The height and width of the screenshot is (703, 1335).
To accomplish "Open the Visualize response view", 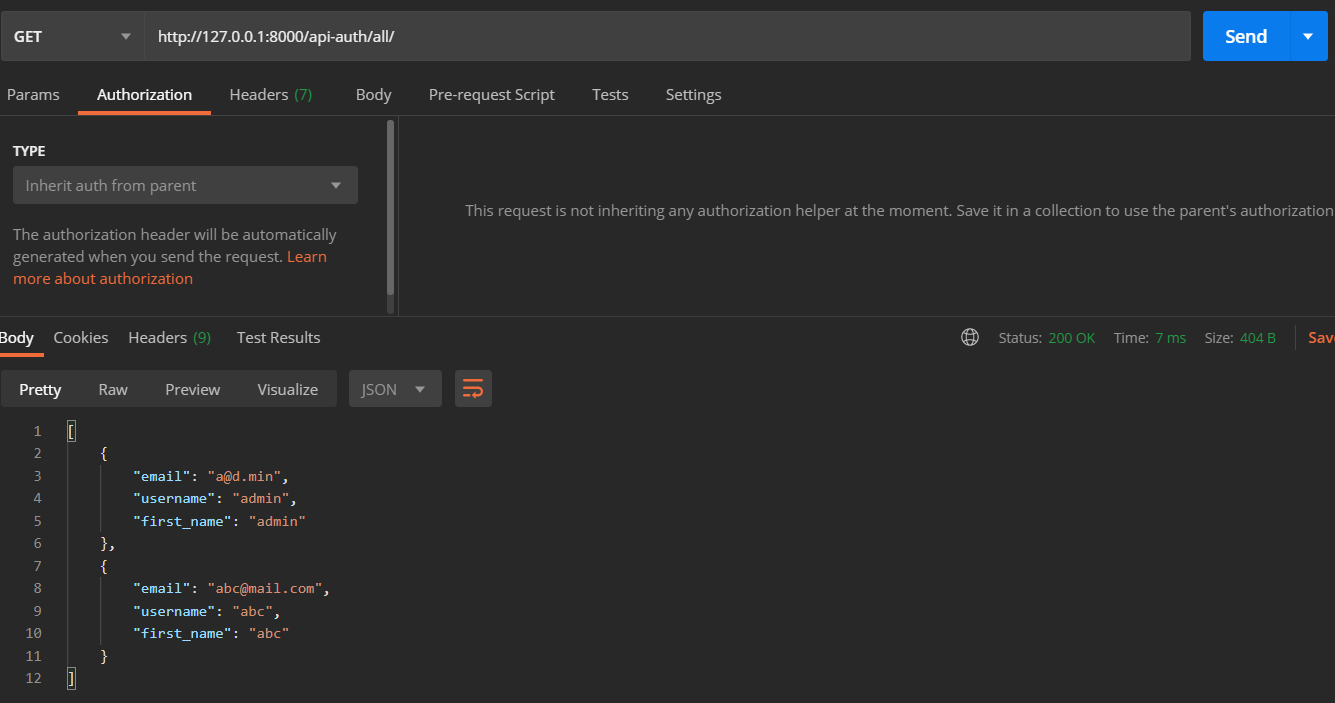I will [x=287, y=389].
